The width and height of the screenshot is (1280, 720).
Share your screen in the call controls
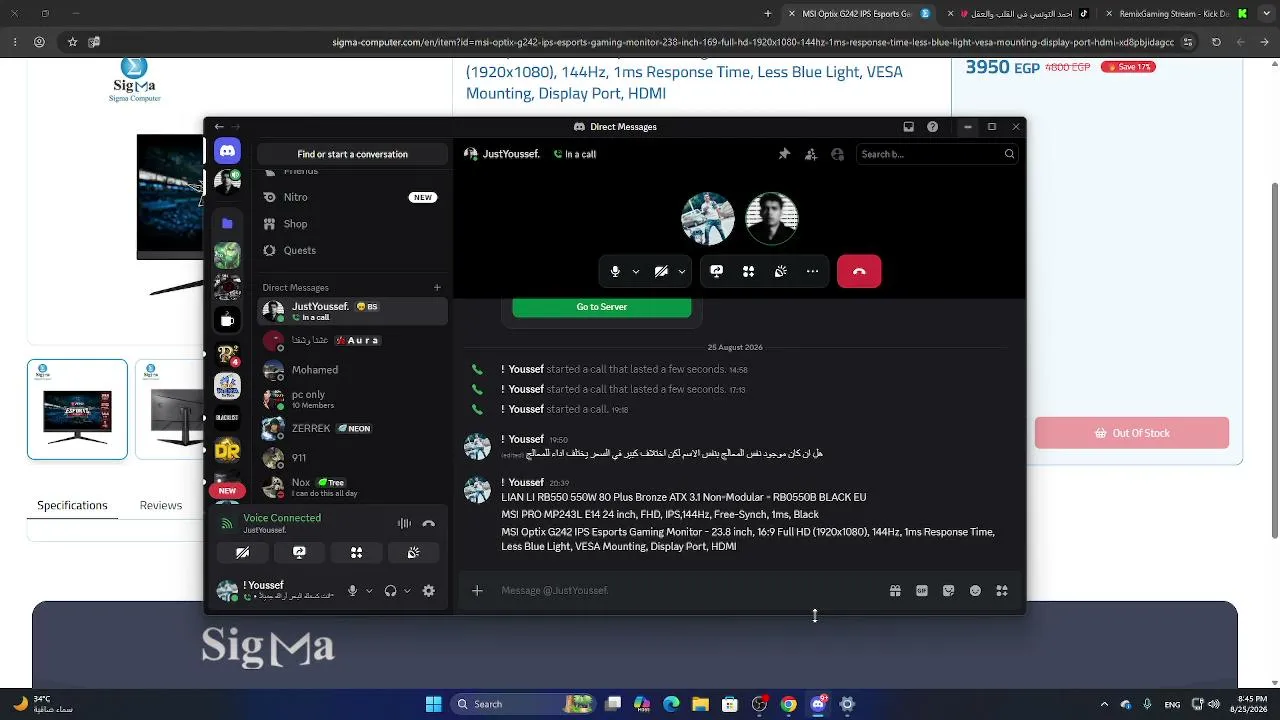(716, 271)
